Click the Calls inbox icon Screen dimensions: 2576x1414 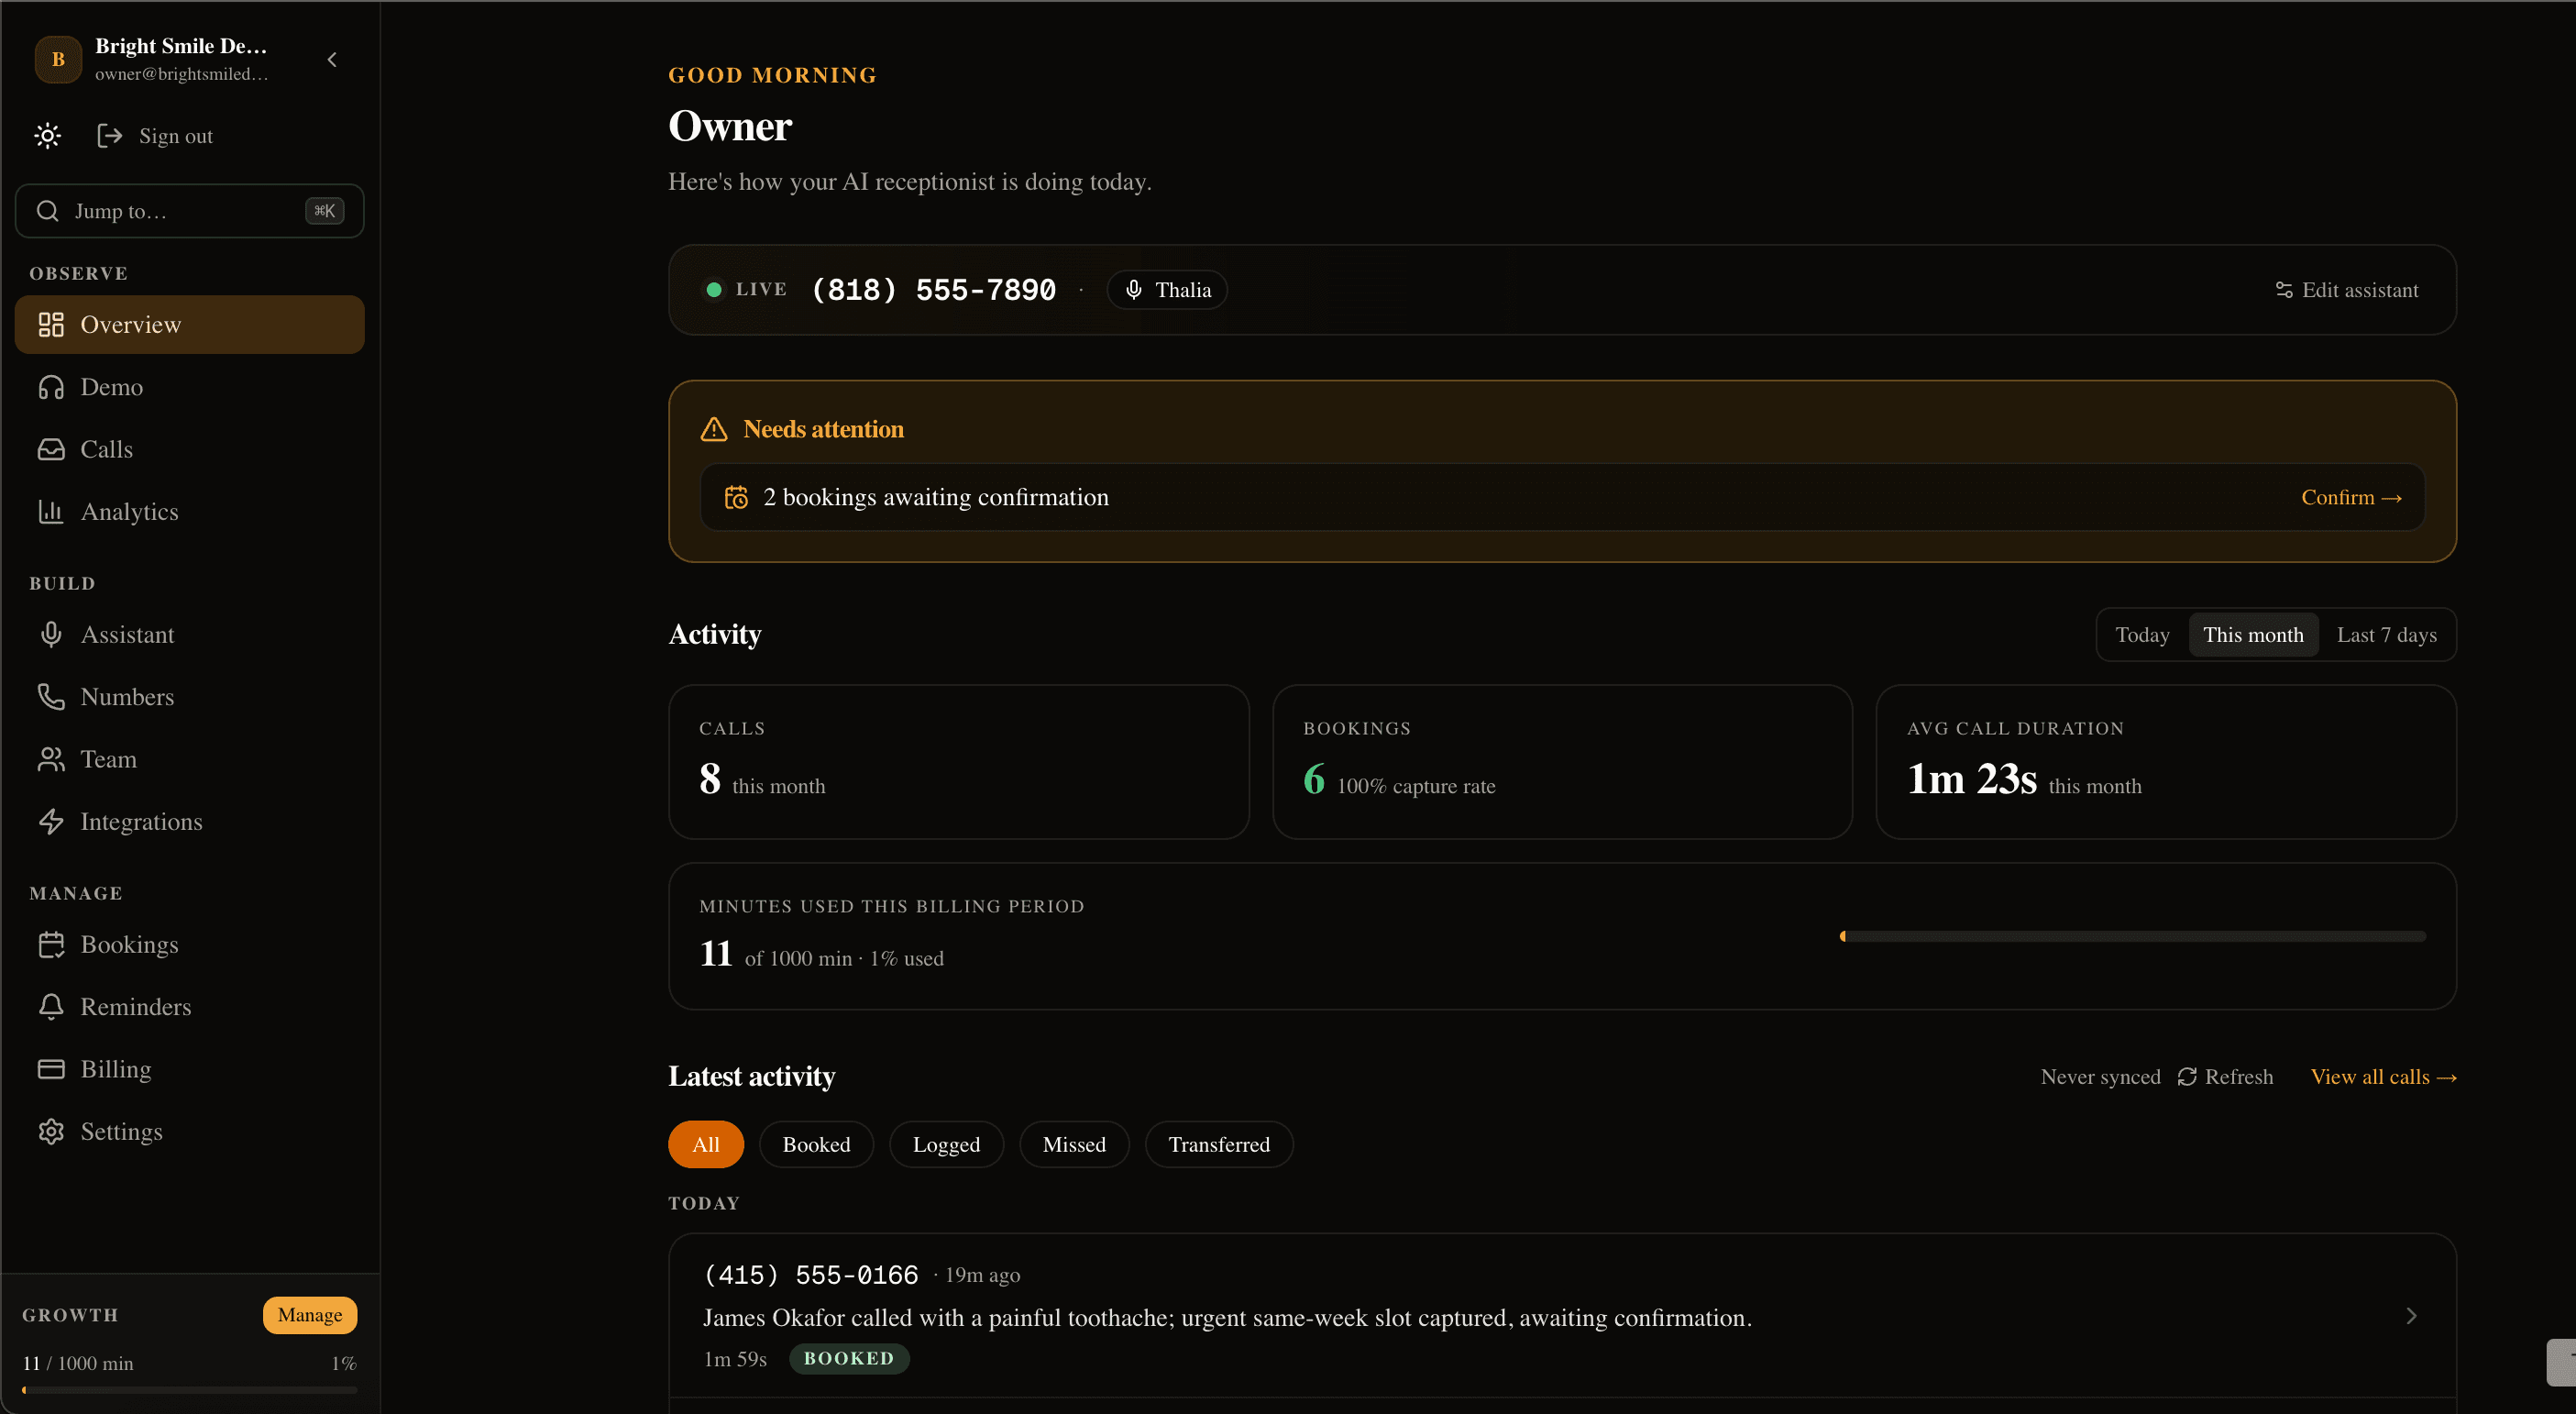(x=51, y=449)
